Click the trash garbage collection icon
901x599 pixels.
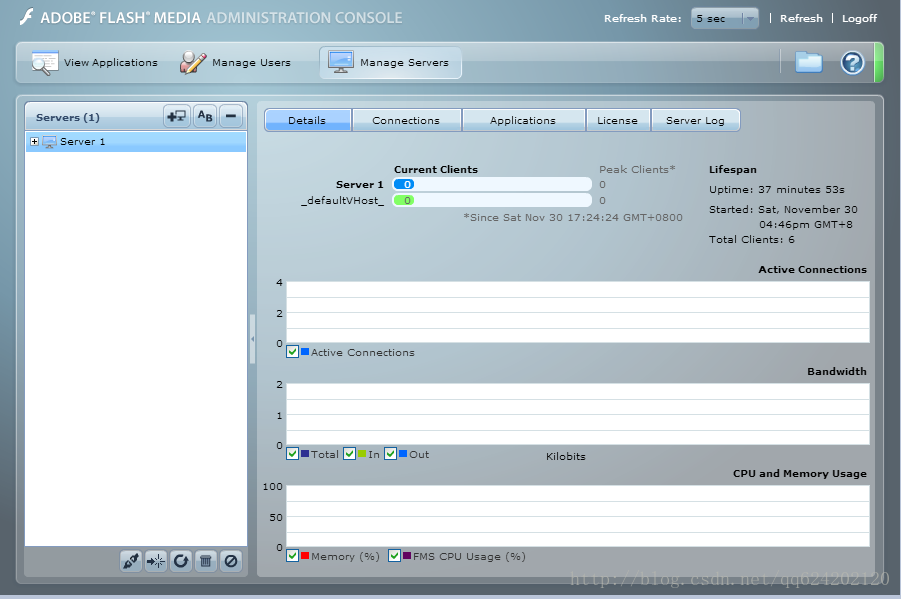[206, 560]
